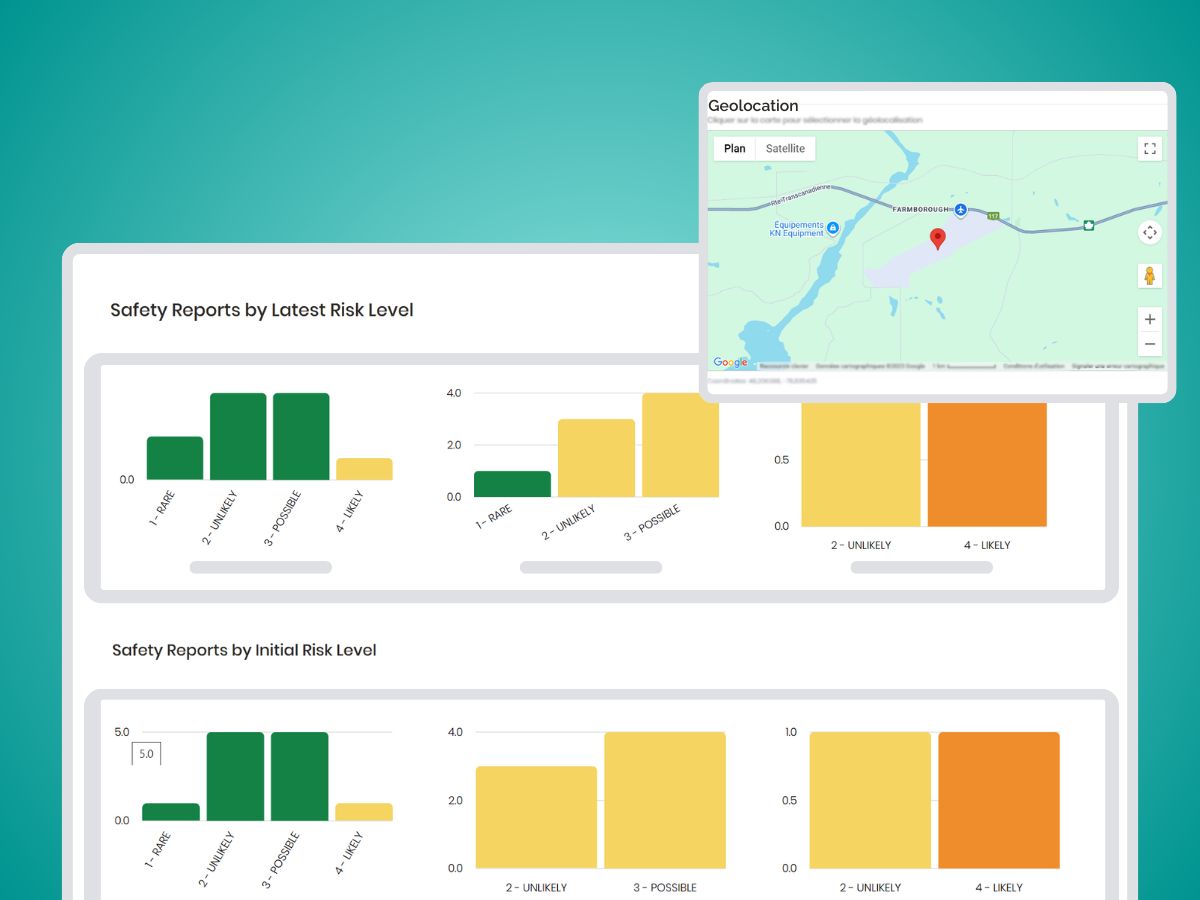Viewport: 1200px width, 900px height.
Task: Zoom out on the map
Action: click(1150, 344)
